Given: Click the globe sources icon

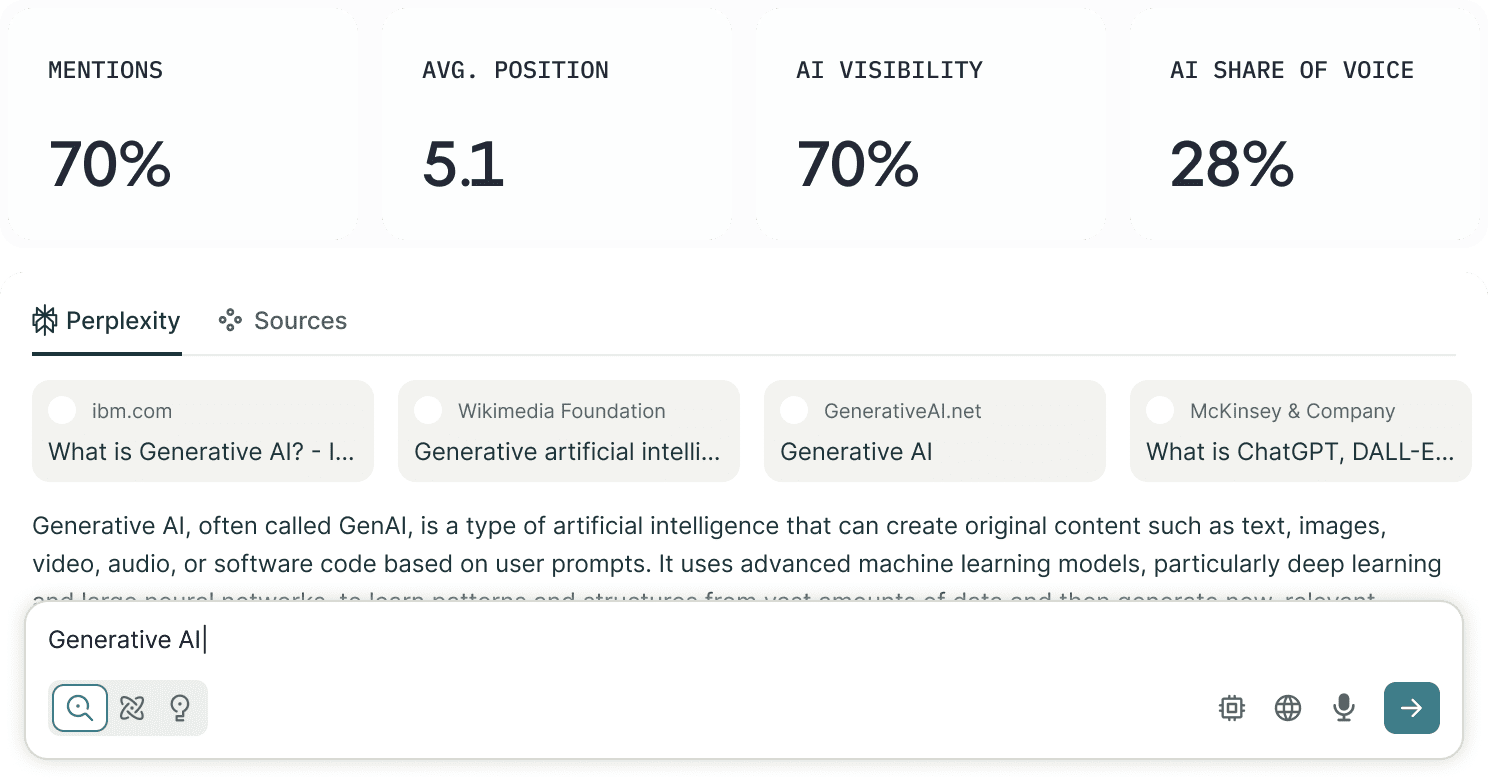Looking at the screenshot, I should (x=1288, y=708).
